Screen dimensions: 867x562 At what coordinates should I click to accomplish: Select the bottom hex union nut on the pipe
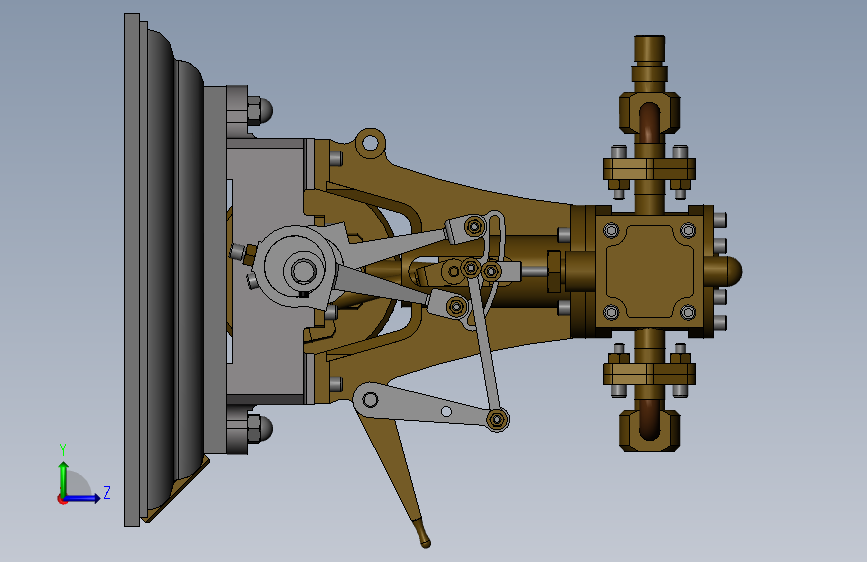point(649,430)
